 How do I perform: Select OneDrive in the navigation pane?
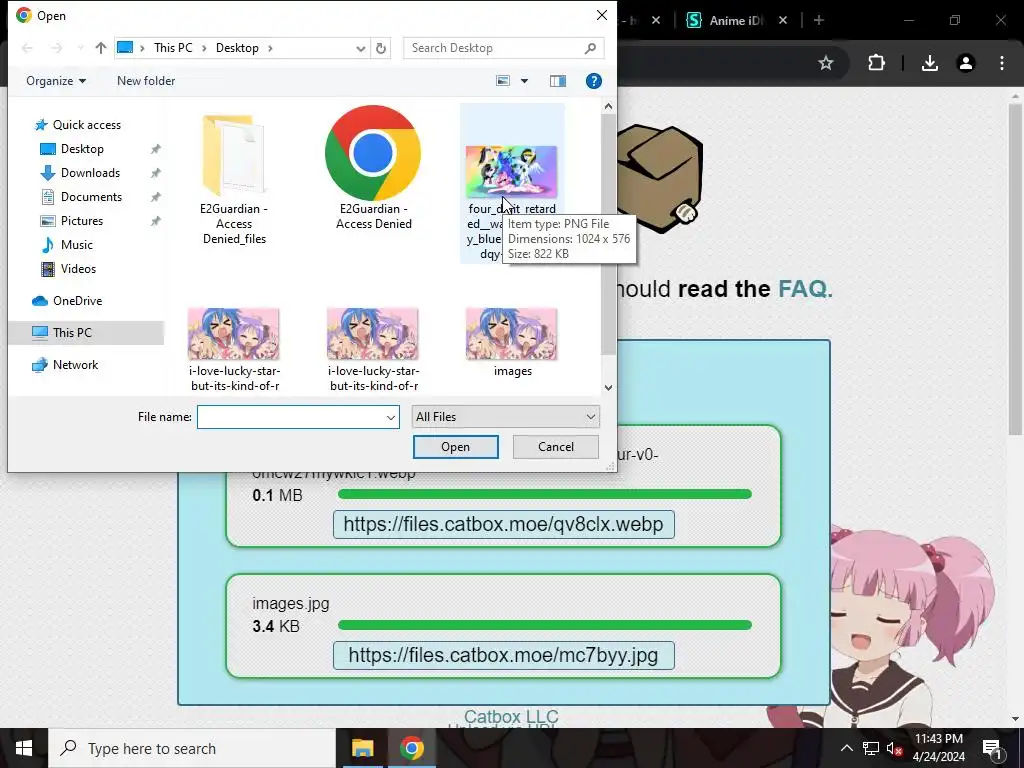(x=77, y=301)
